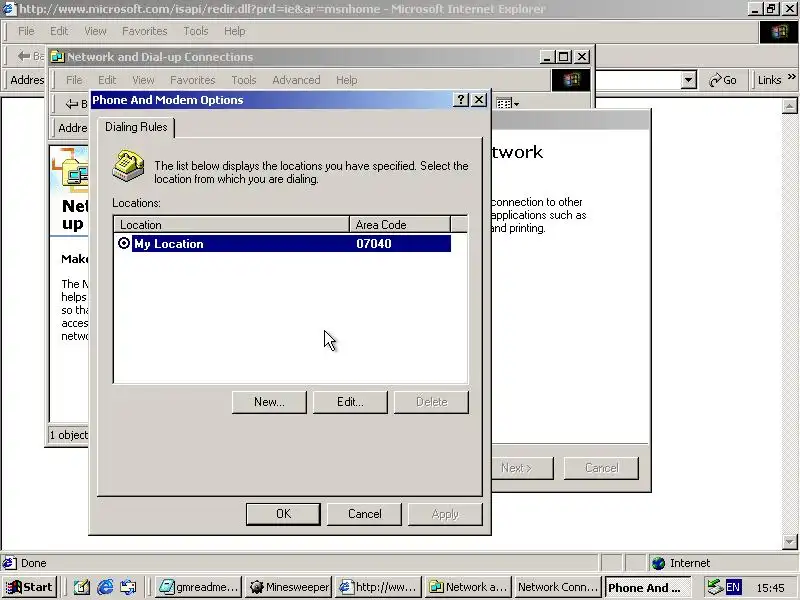The height and width of the screenshot is (600, 800).
Task: Open Help menu in Internet Explorer
Action: click(x=235, y=31)
